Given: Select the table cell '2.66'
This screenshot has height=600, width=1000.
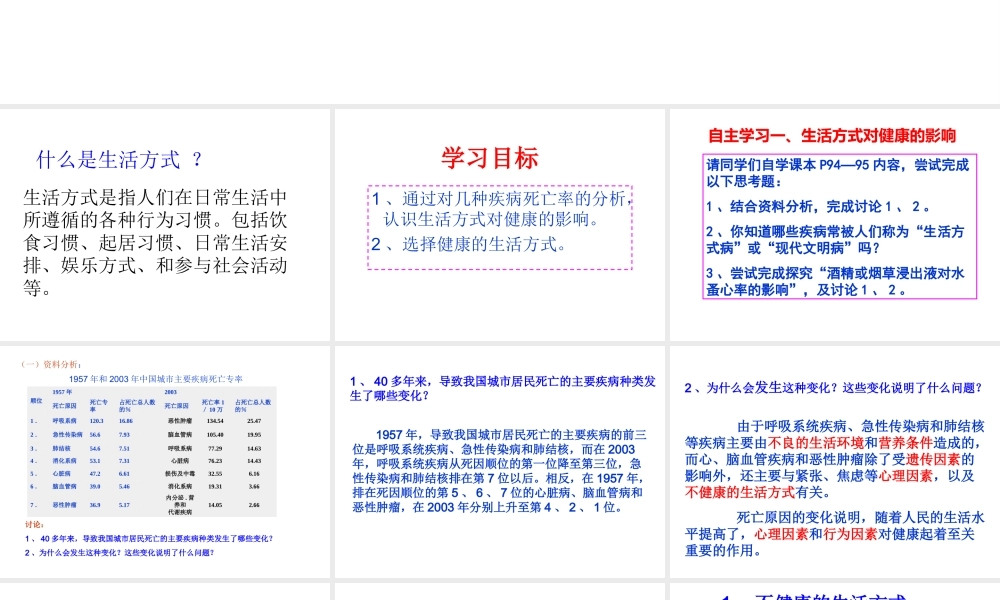Looking at the screenshot, I should click(x=254, y=505).
